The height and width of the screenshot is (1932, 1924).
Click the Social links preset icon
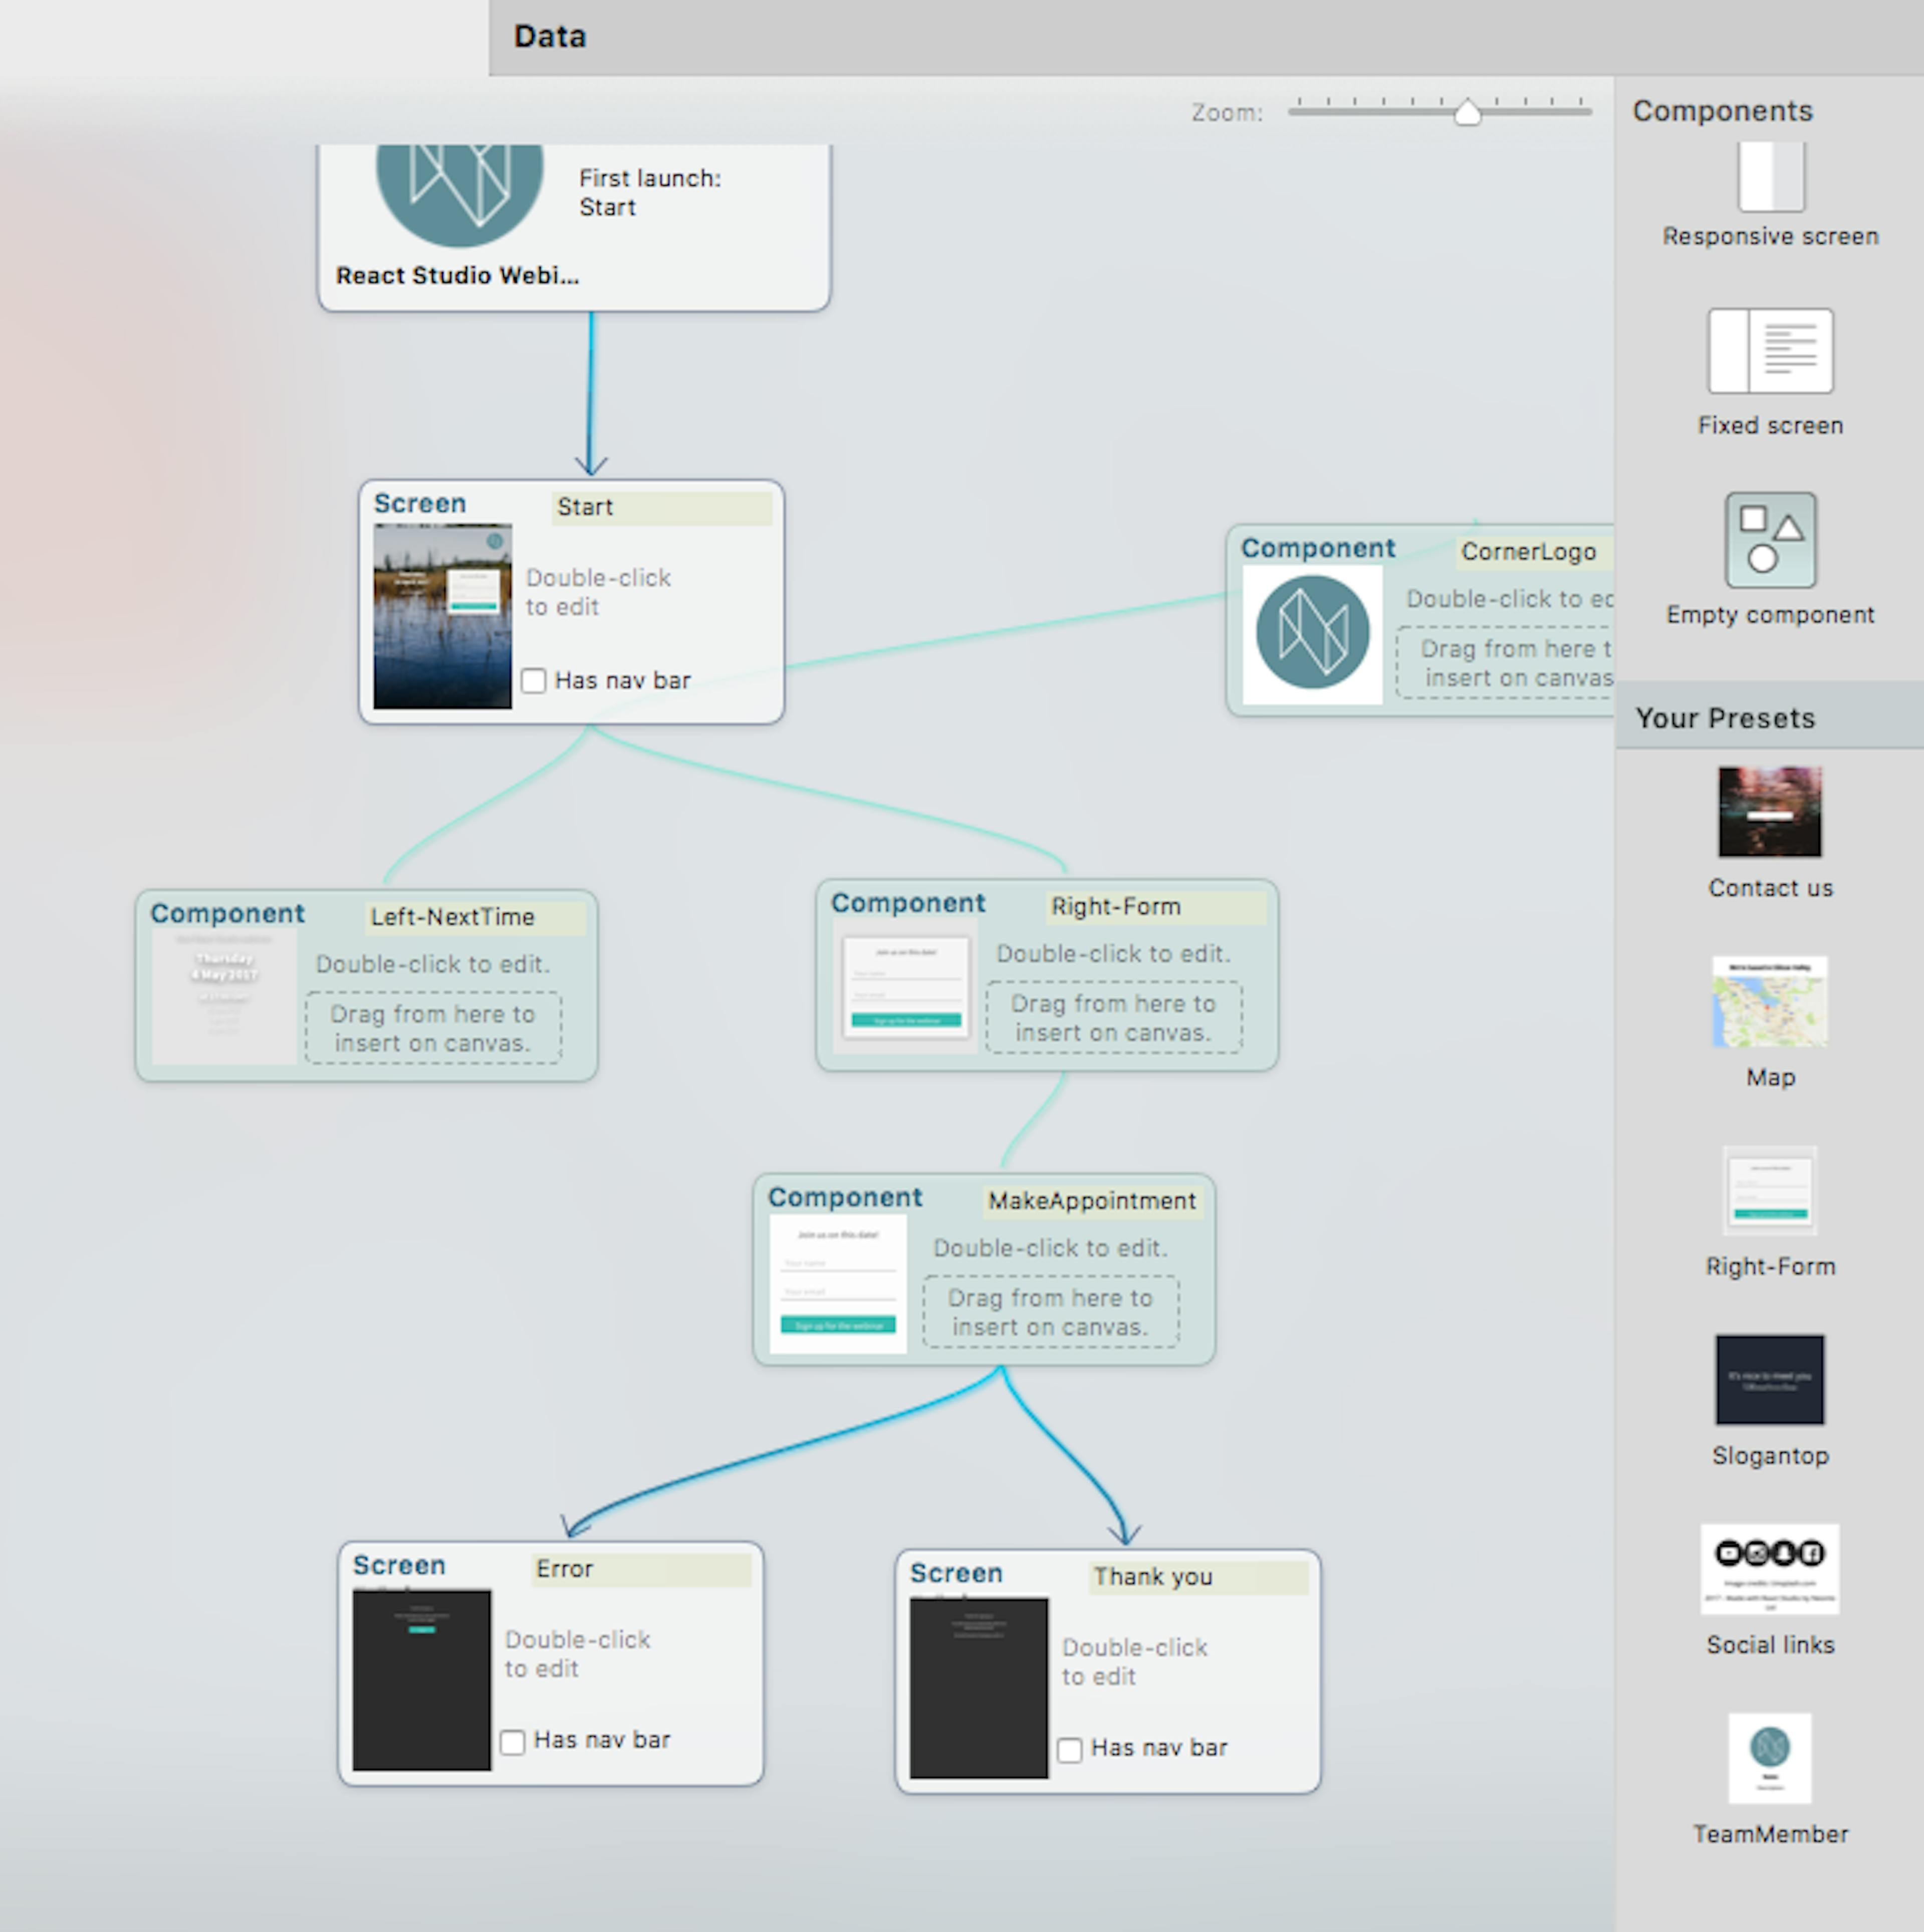click(1770, 1569)
